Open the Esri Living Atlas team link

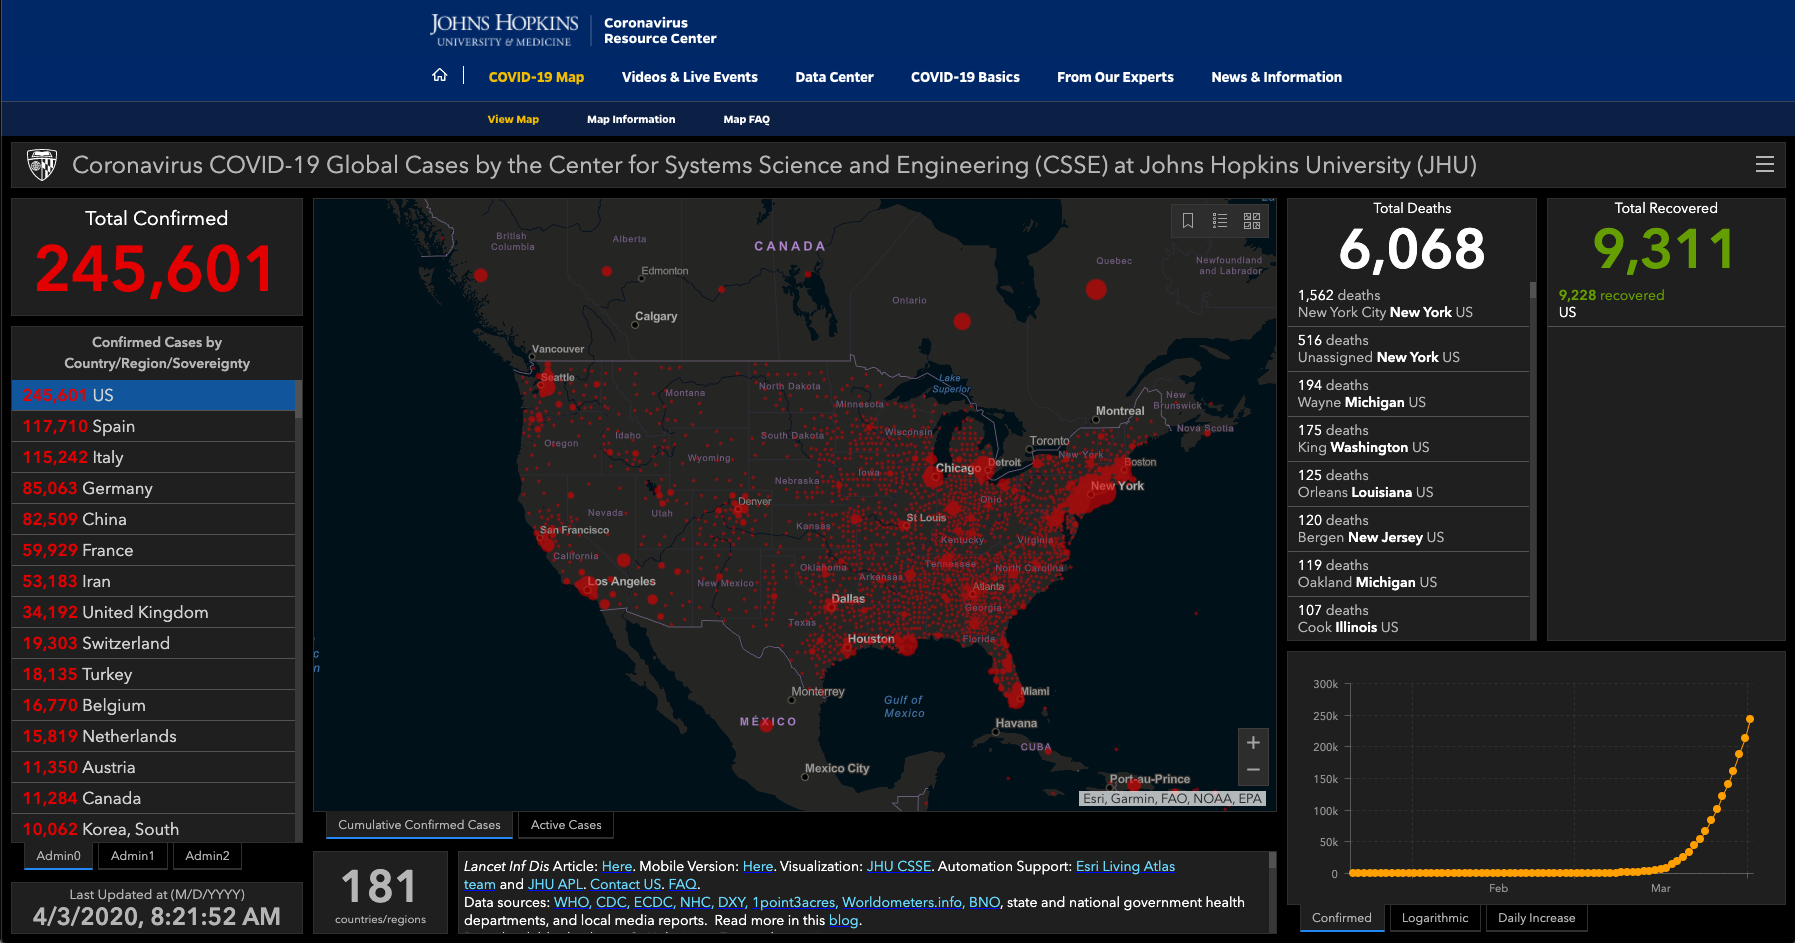pos(1125,867)
